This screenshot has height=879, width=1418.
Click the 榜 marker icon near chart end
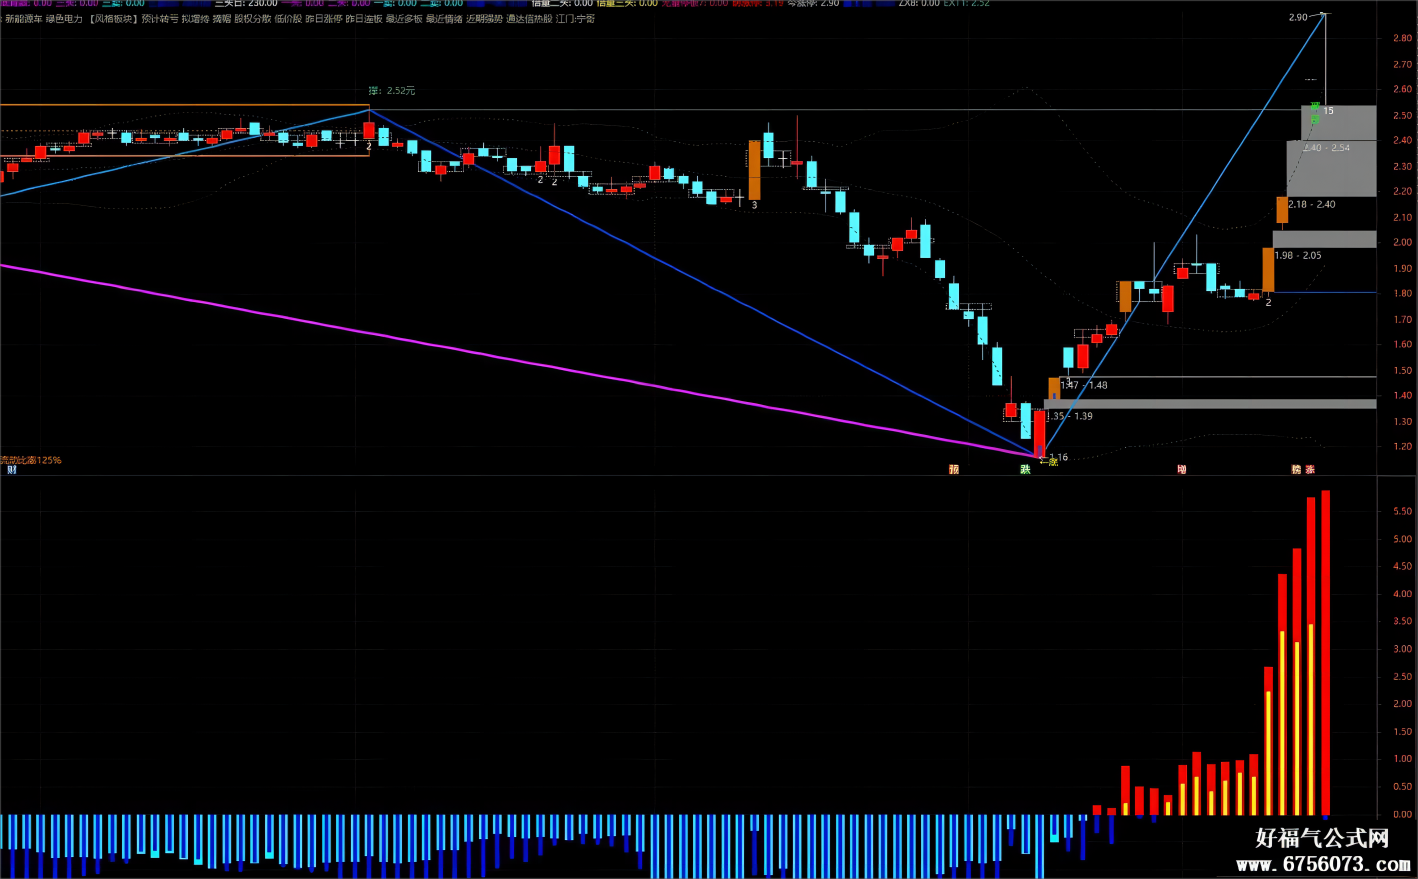[x=1296, y=469]
